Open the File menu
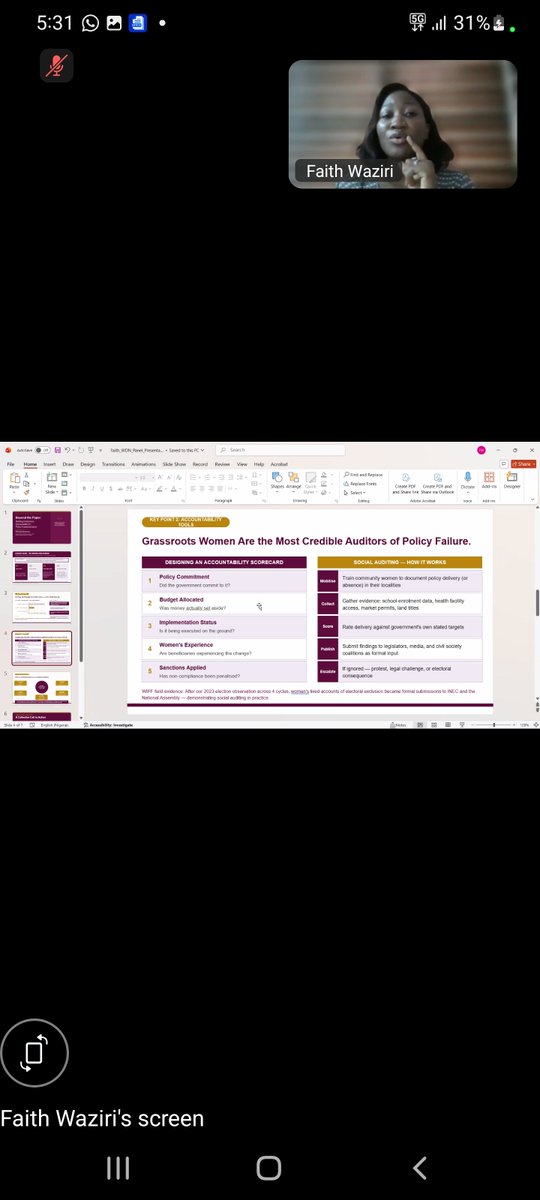This screenshot has width=540, height=1200. pos(11,464)
